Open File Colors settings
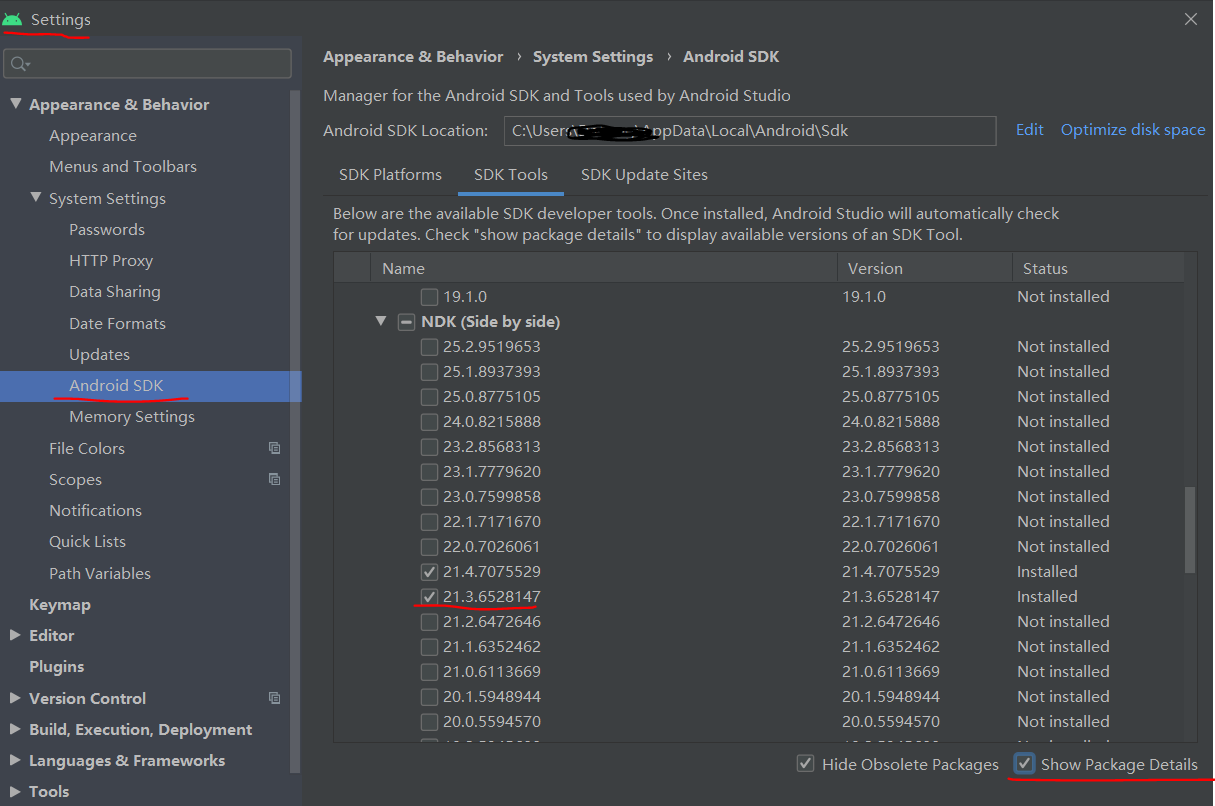1215x806 pixels. tap(87, 449)
